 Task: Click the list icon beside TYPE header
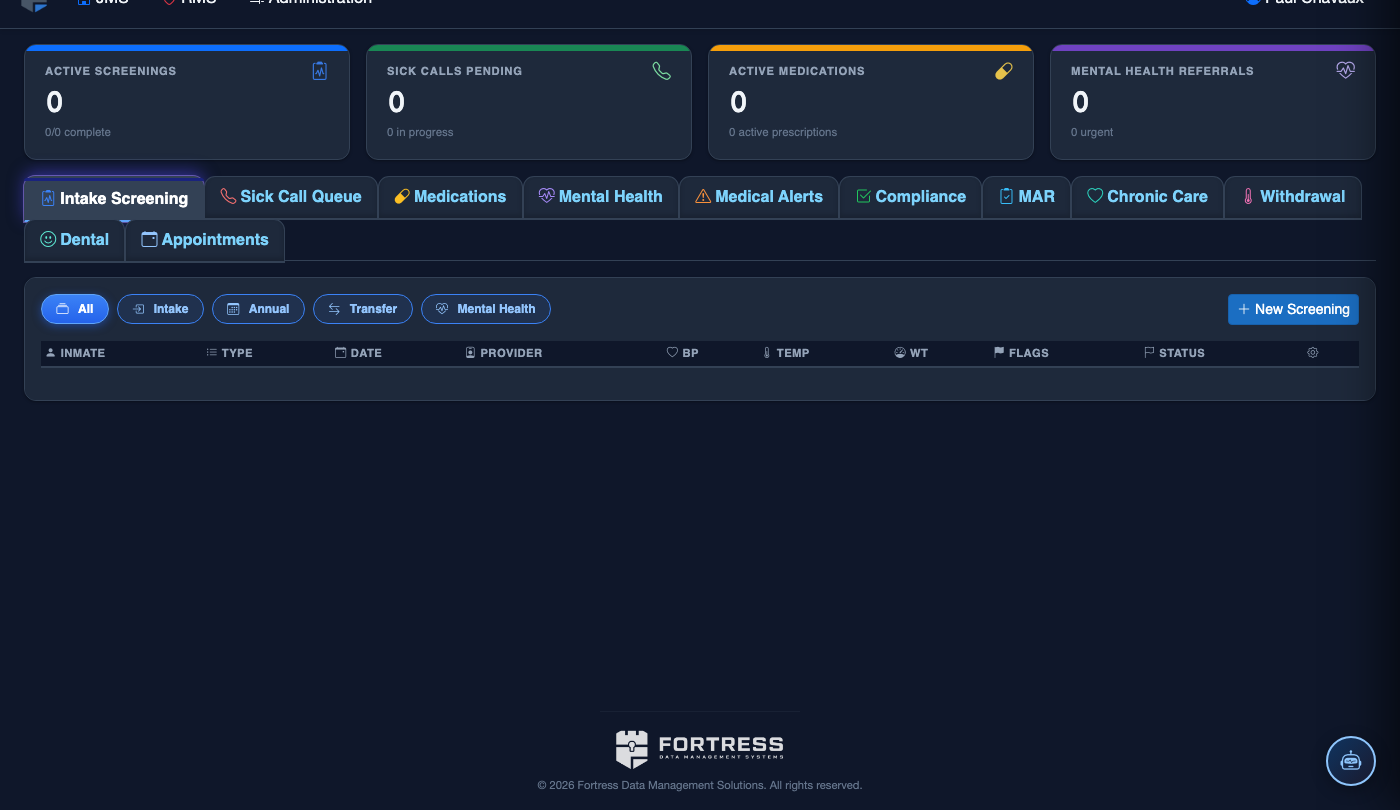click(x=212, y=353)
